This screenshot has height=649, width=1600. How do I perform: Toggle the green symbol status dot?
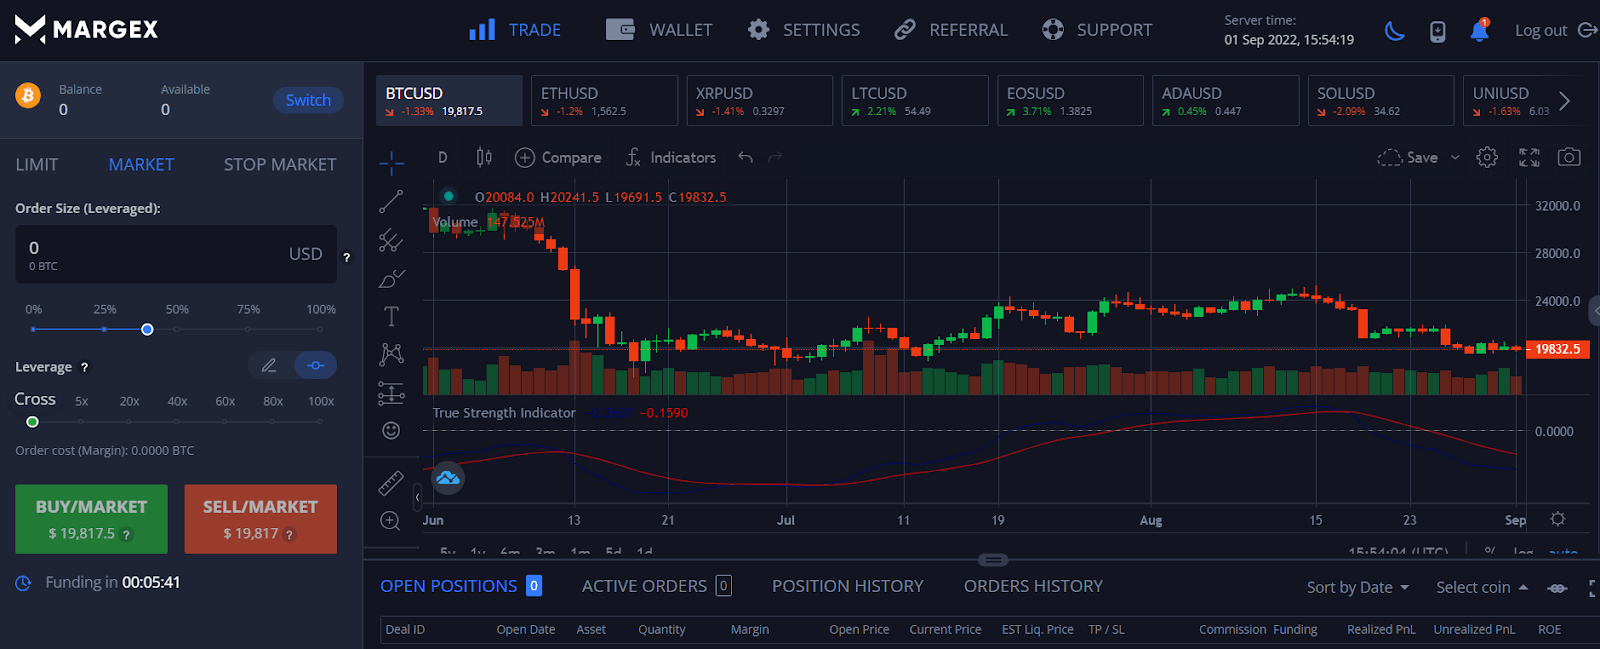click(449, 196)
